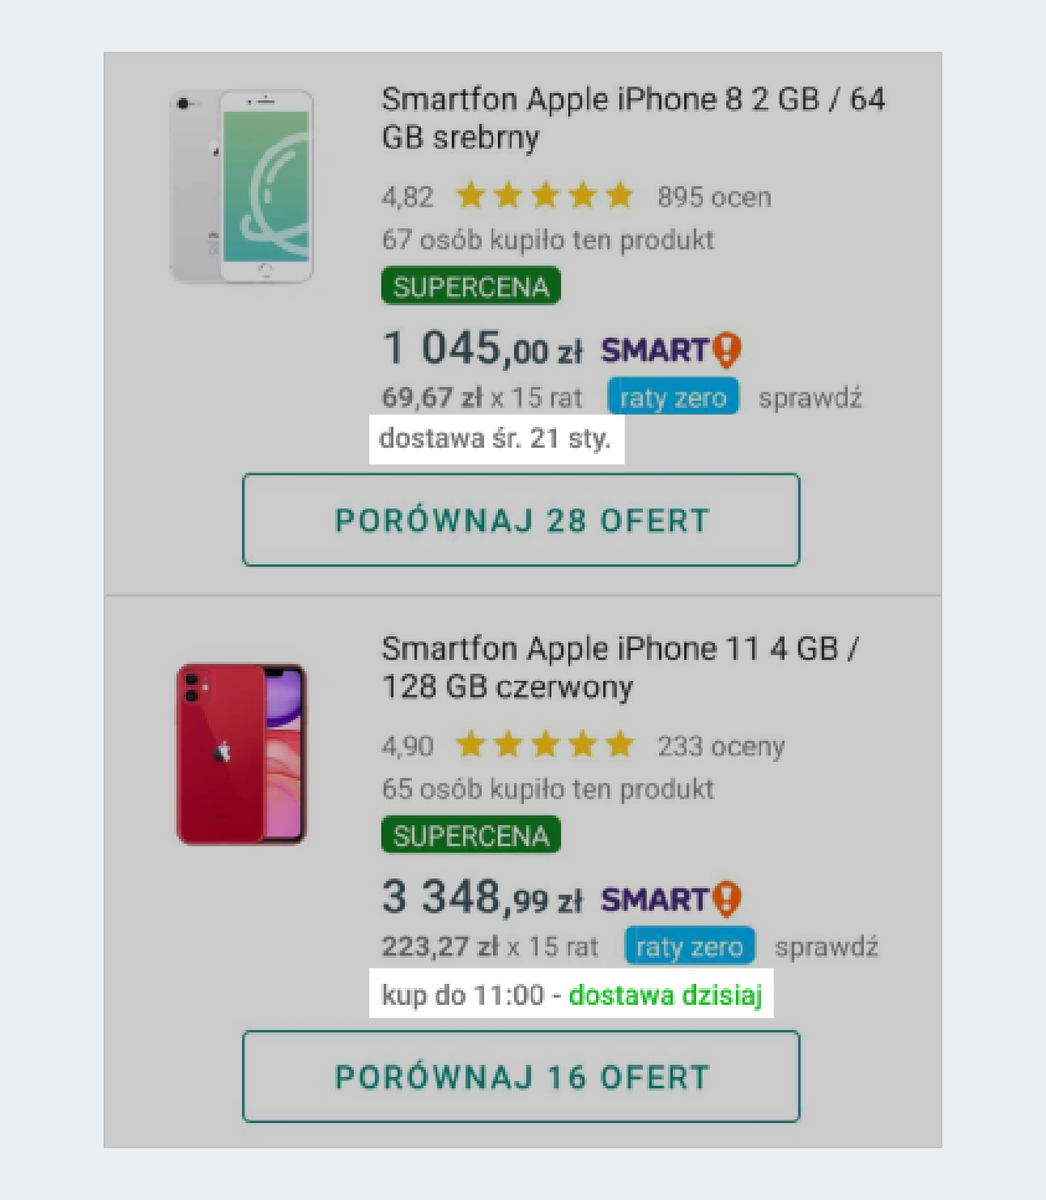The image size is (1046, 1200).
Task: Toggle the raty zero badge for iPhone 11
Action: pos(689,946)
